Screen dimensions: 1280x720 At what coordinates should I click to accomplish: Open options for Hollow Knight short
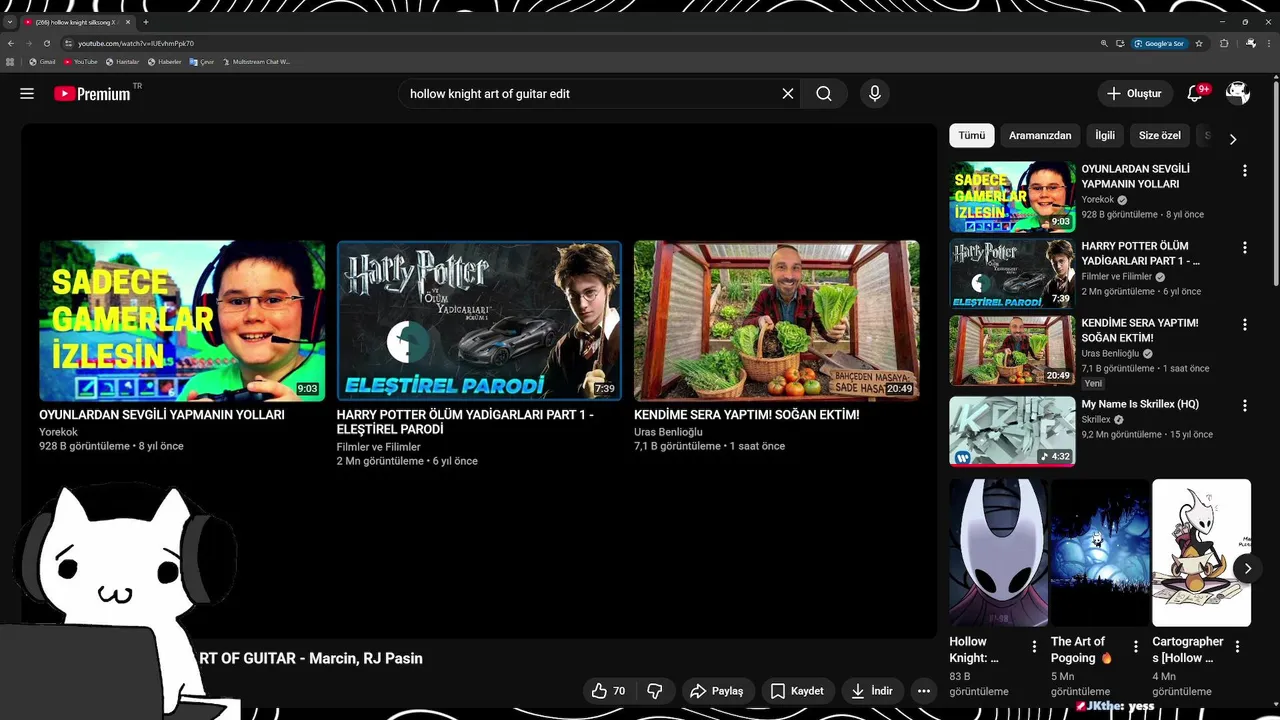(x=1034, y=647)
